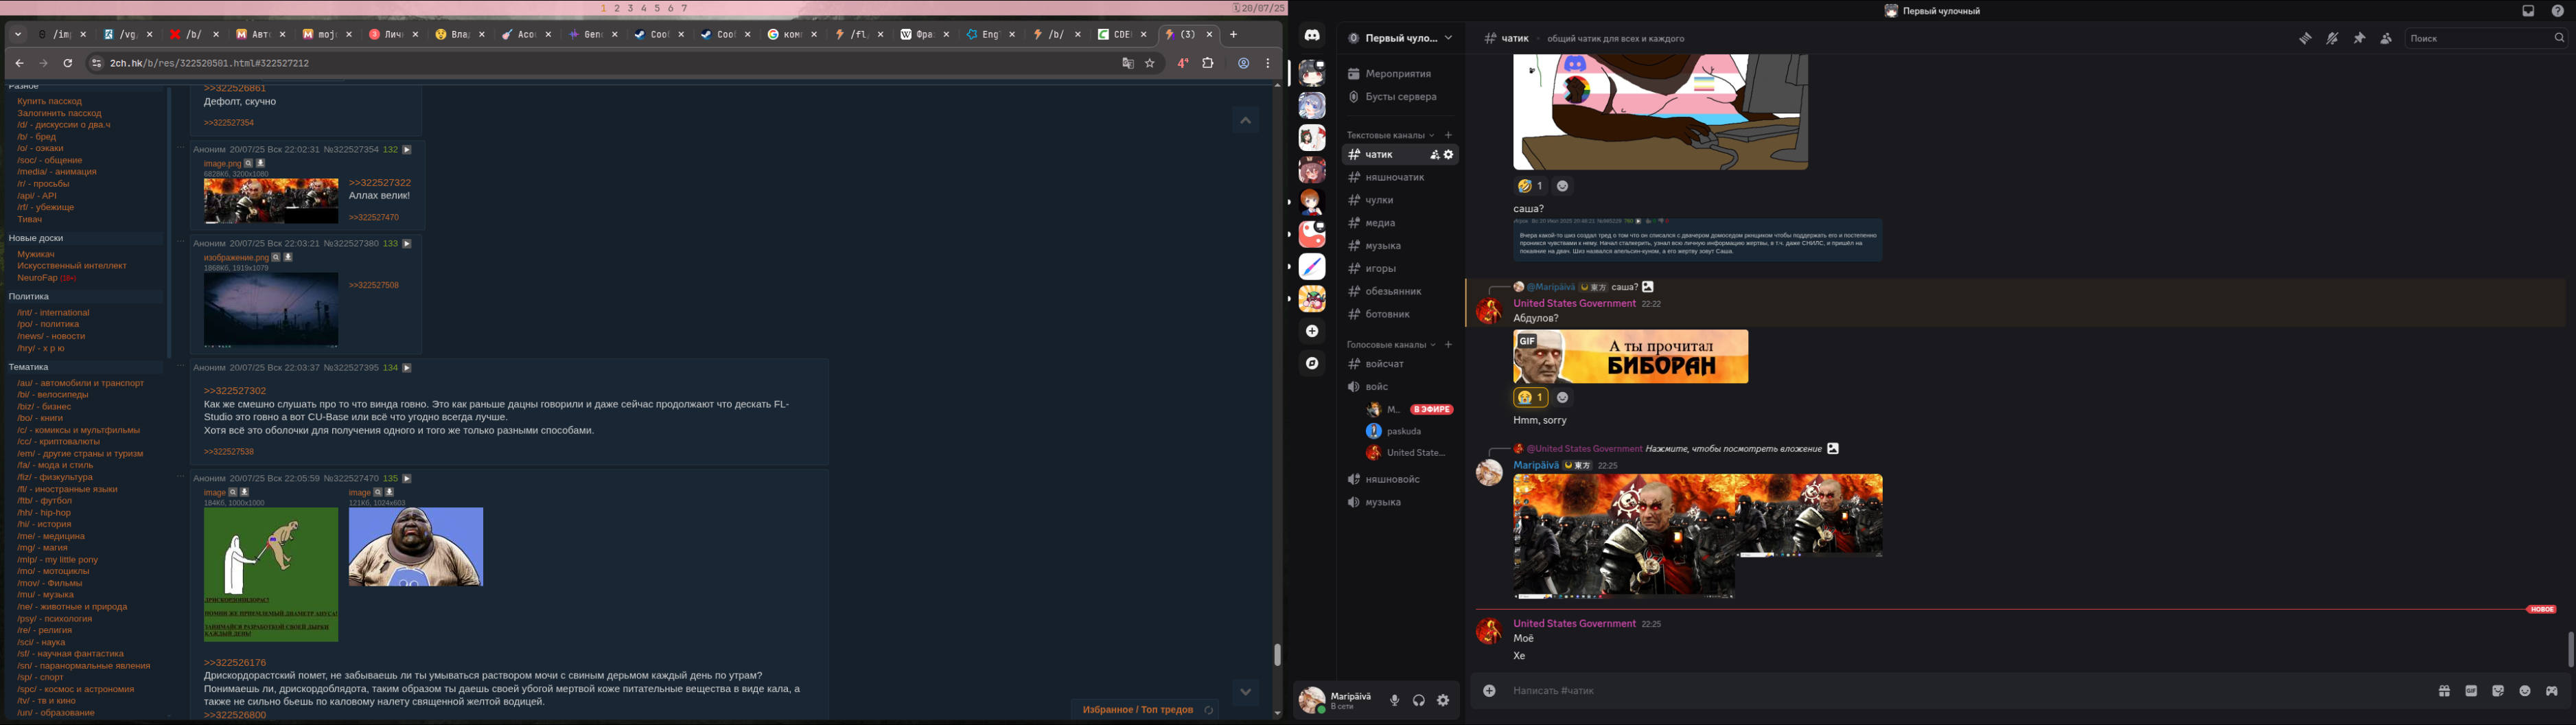The height and width of the screenshot is (725, 2576).
Task: Click the Discord home logo icon
Action: pos(1312,35)
